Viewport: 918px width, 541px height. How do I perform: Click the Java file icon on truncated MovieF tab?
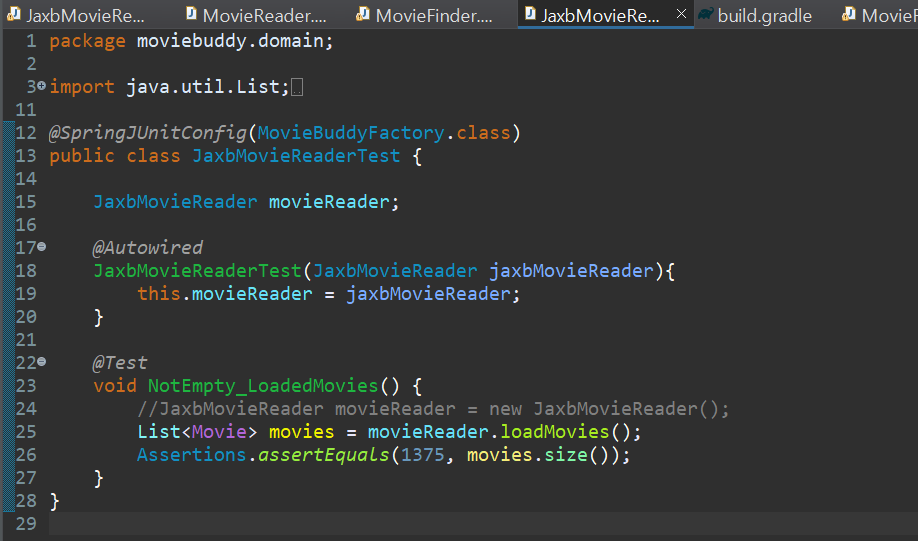[x=848, y=13]
